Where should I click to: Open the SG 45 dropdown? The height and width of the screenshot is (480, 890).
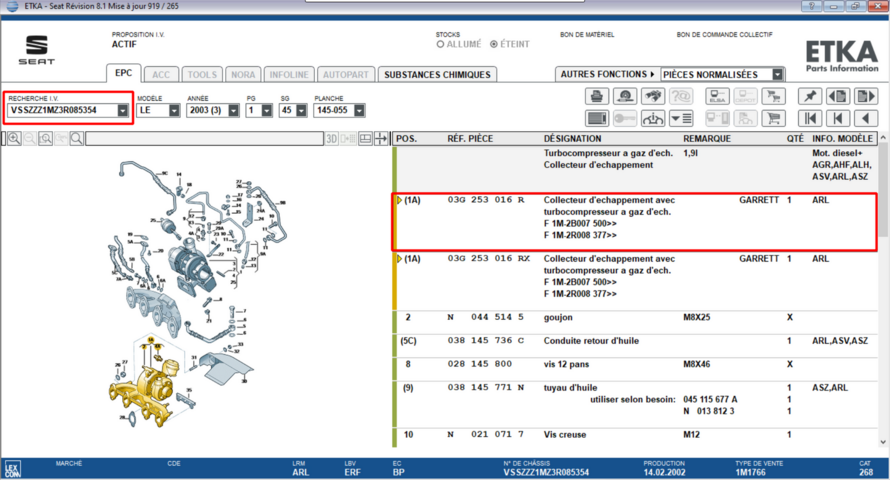click(x=301, y=111)
